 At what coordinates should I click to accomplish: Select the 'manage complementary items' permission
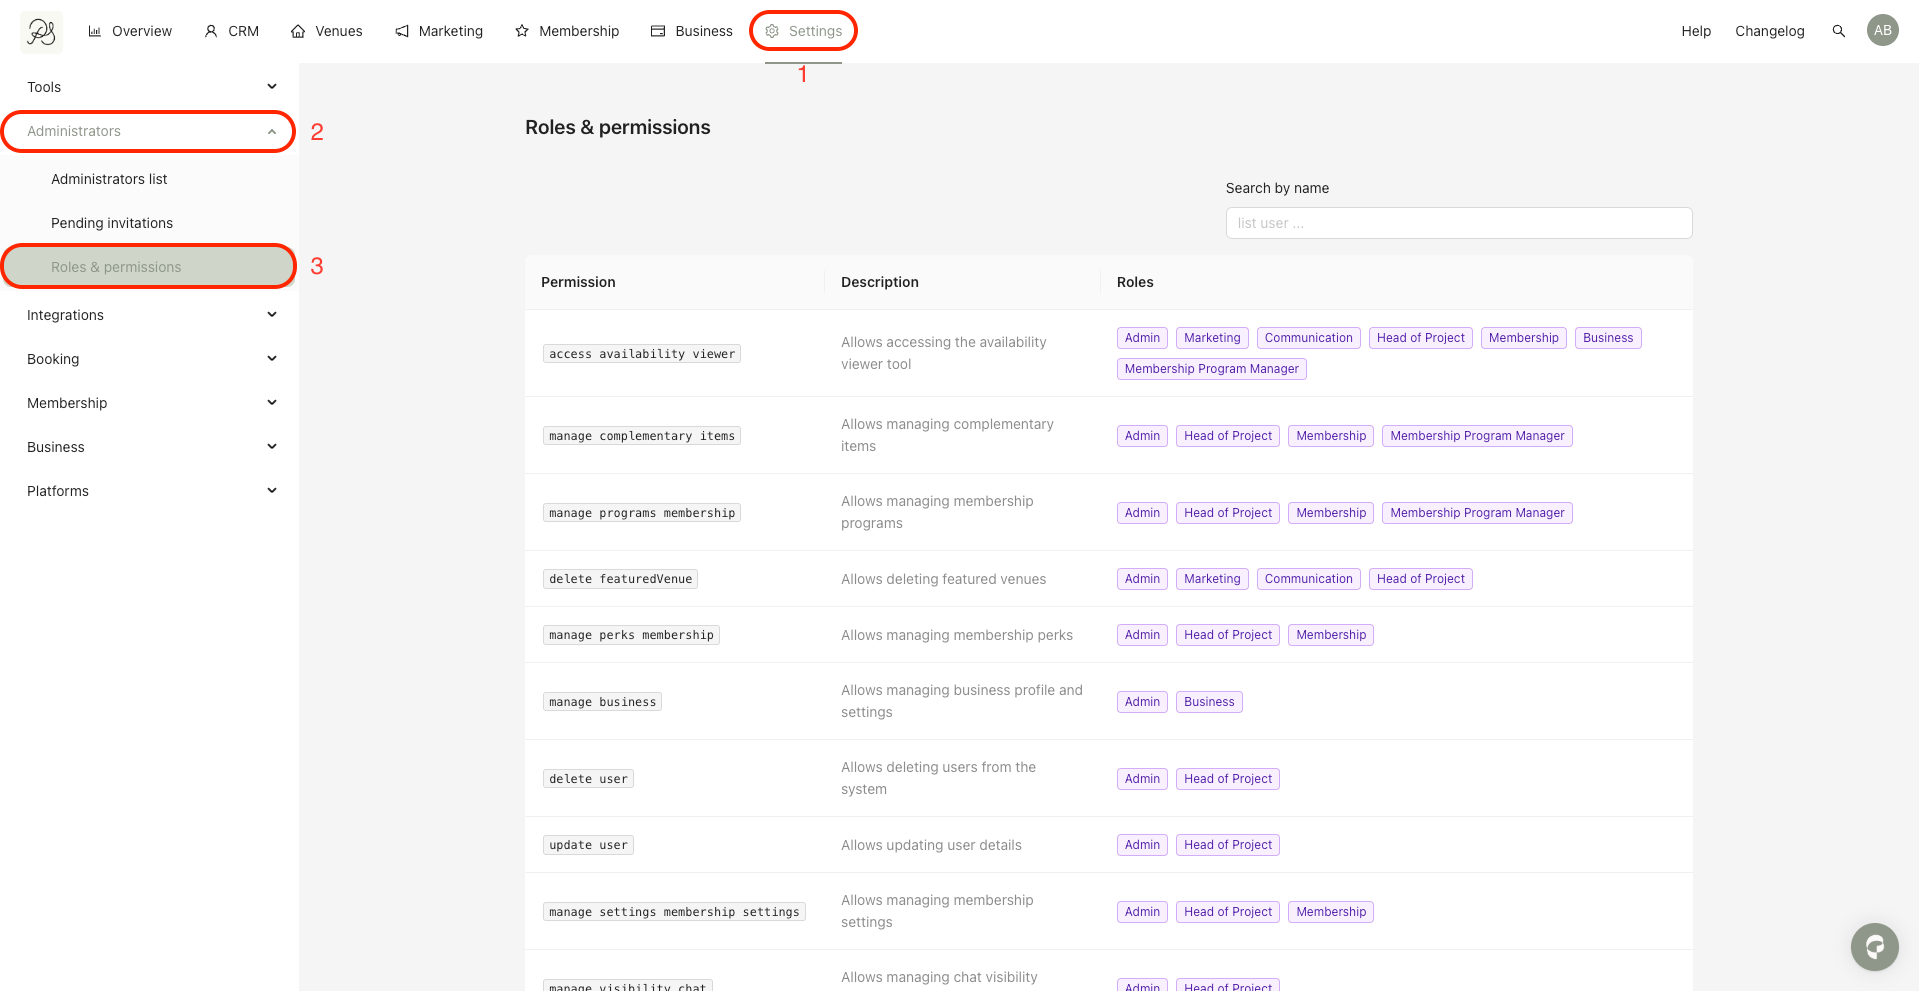[x=642, y=436]
